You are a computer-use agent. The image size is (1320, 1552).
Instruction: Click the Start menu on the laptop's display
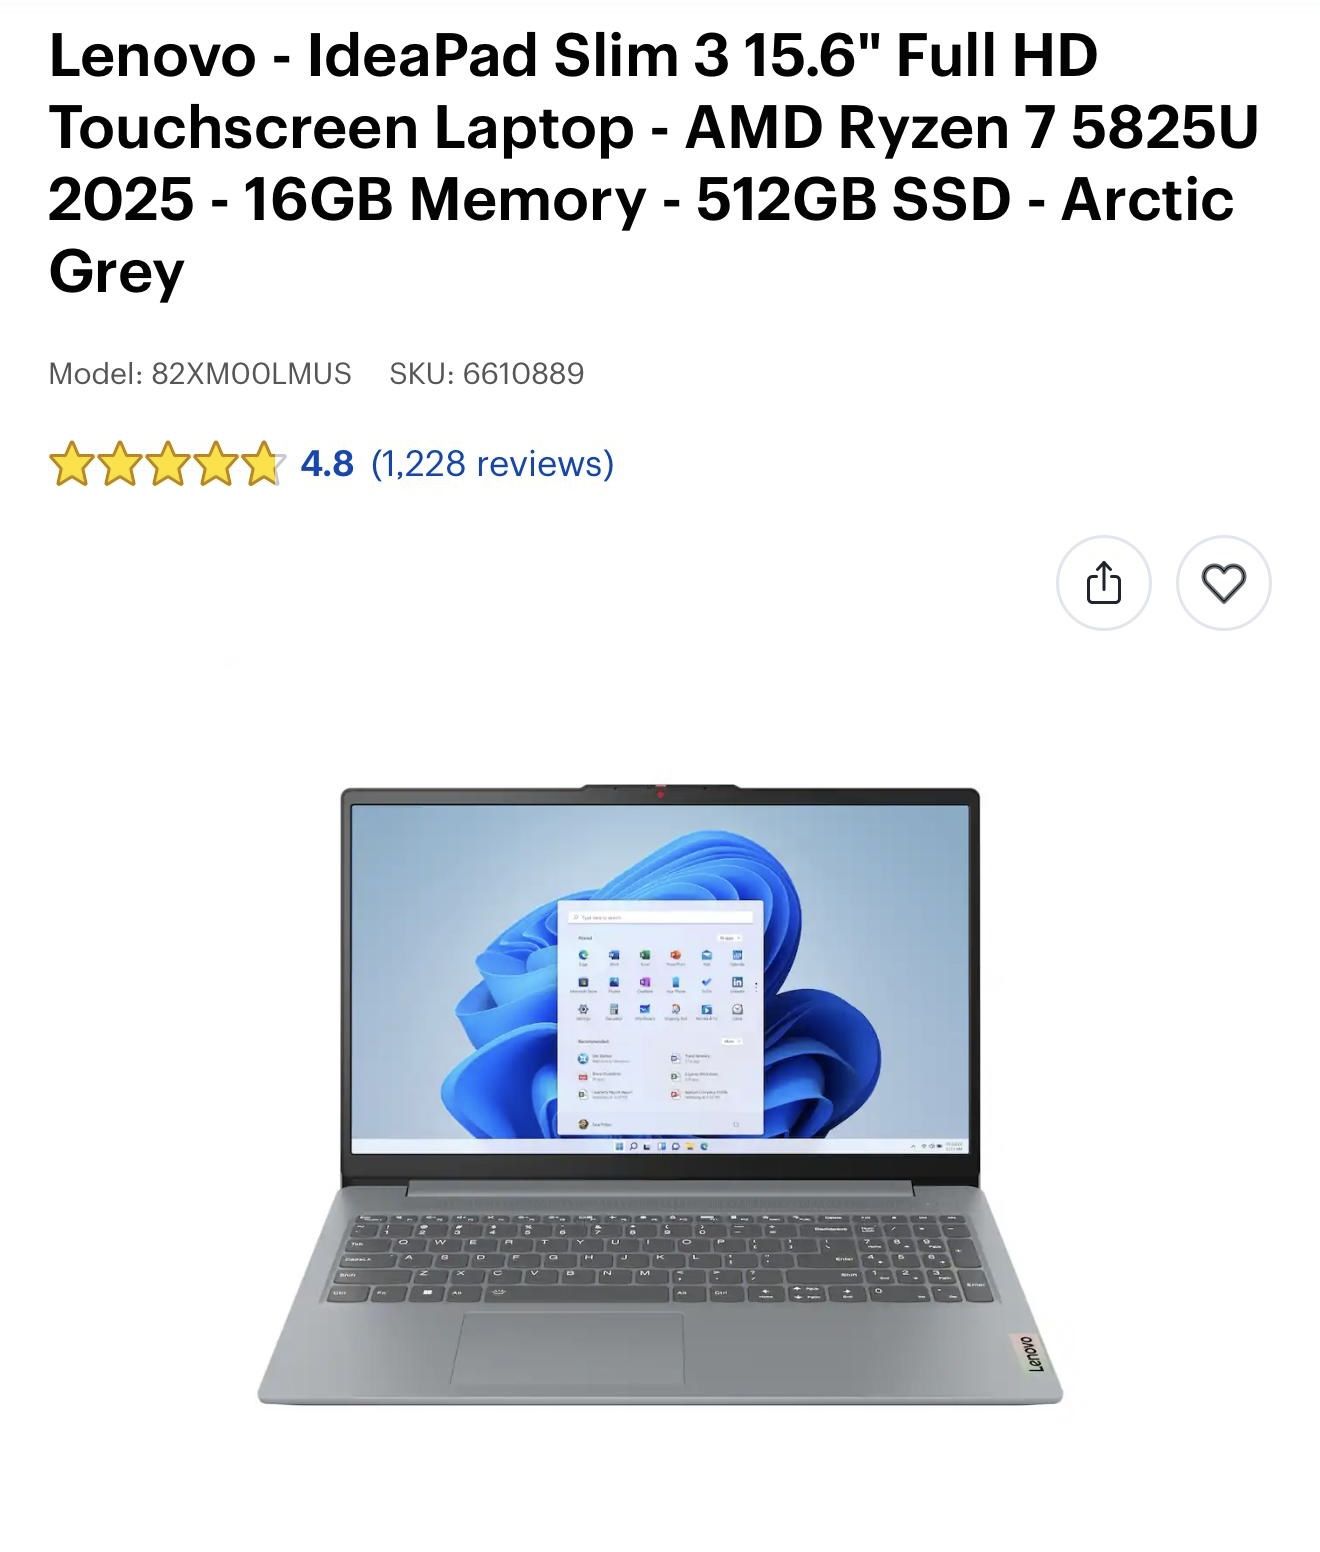pyautogui.click(x=660, y=1018)
